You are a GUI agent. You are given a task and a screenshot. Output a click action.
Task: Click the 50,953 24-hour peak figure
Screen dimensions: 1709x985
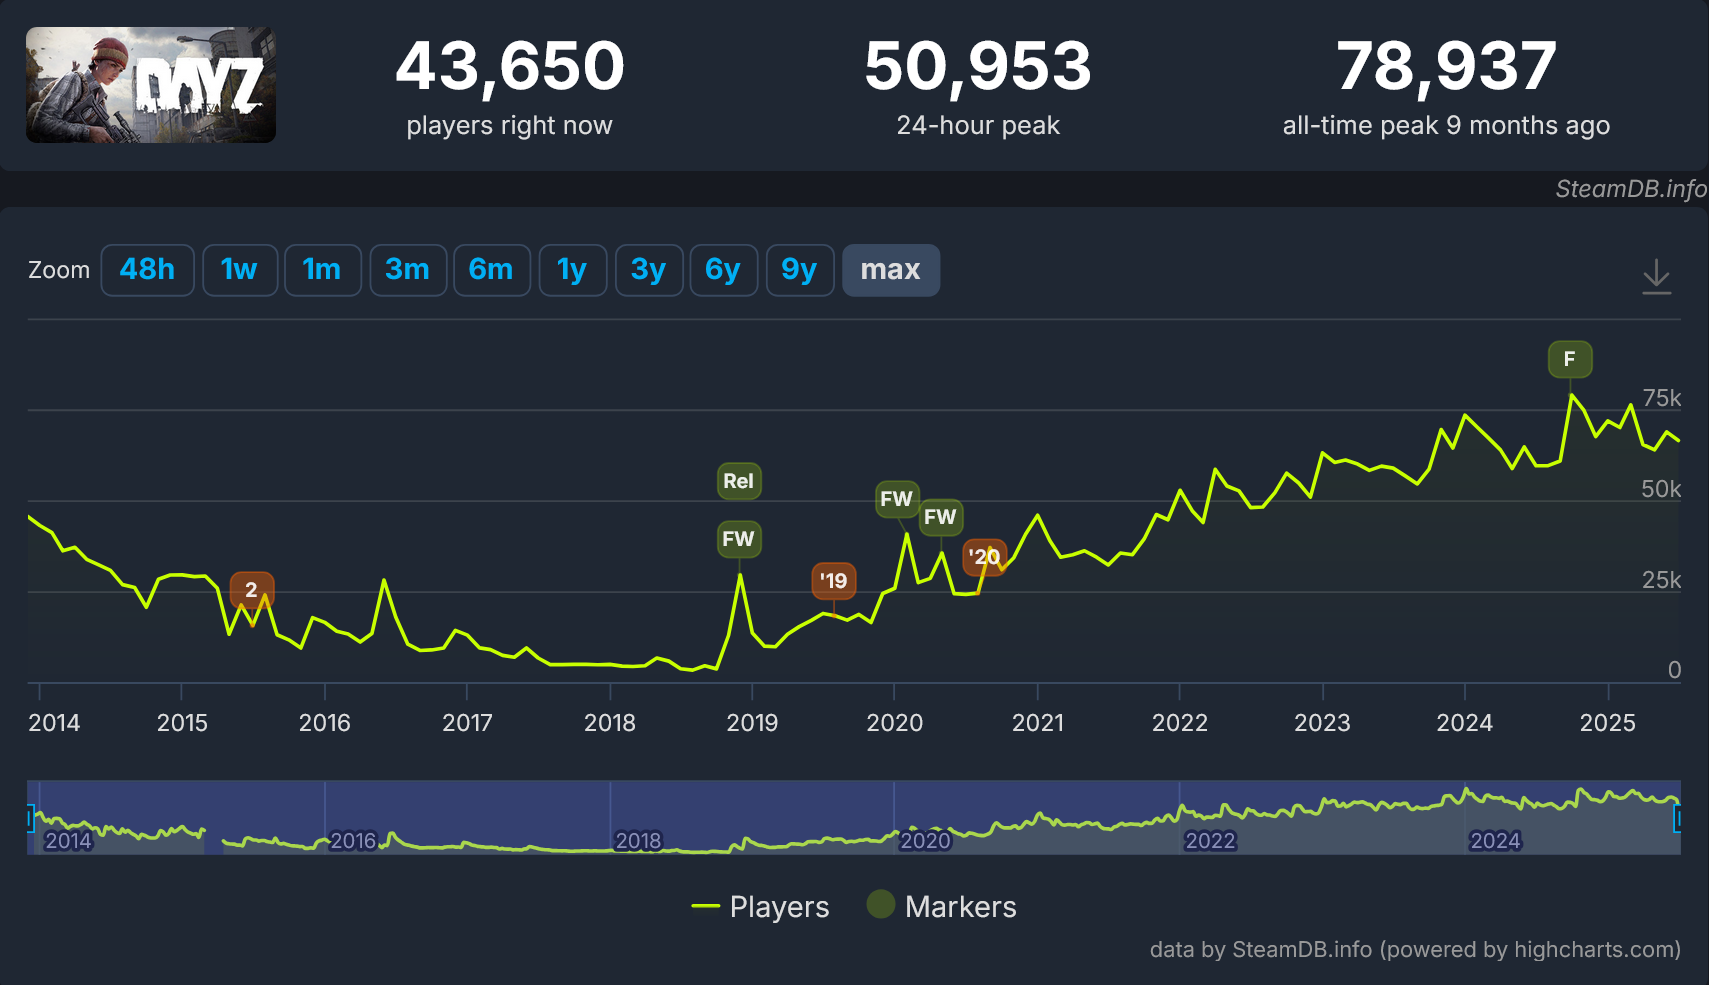(978, 67)
